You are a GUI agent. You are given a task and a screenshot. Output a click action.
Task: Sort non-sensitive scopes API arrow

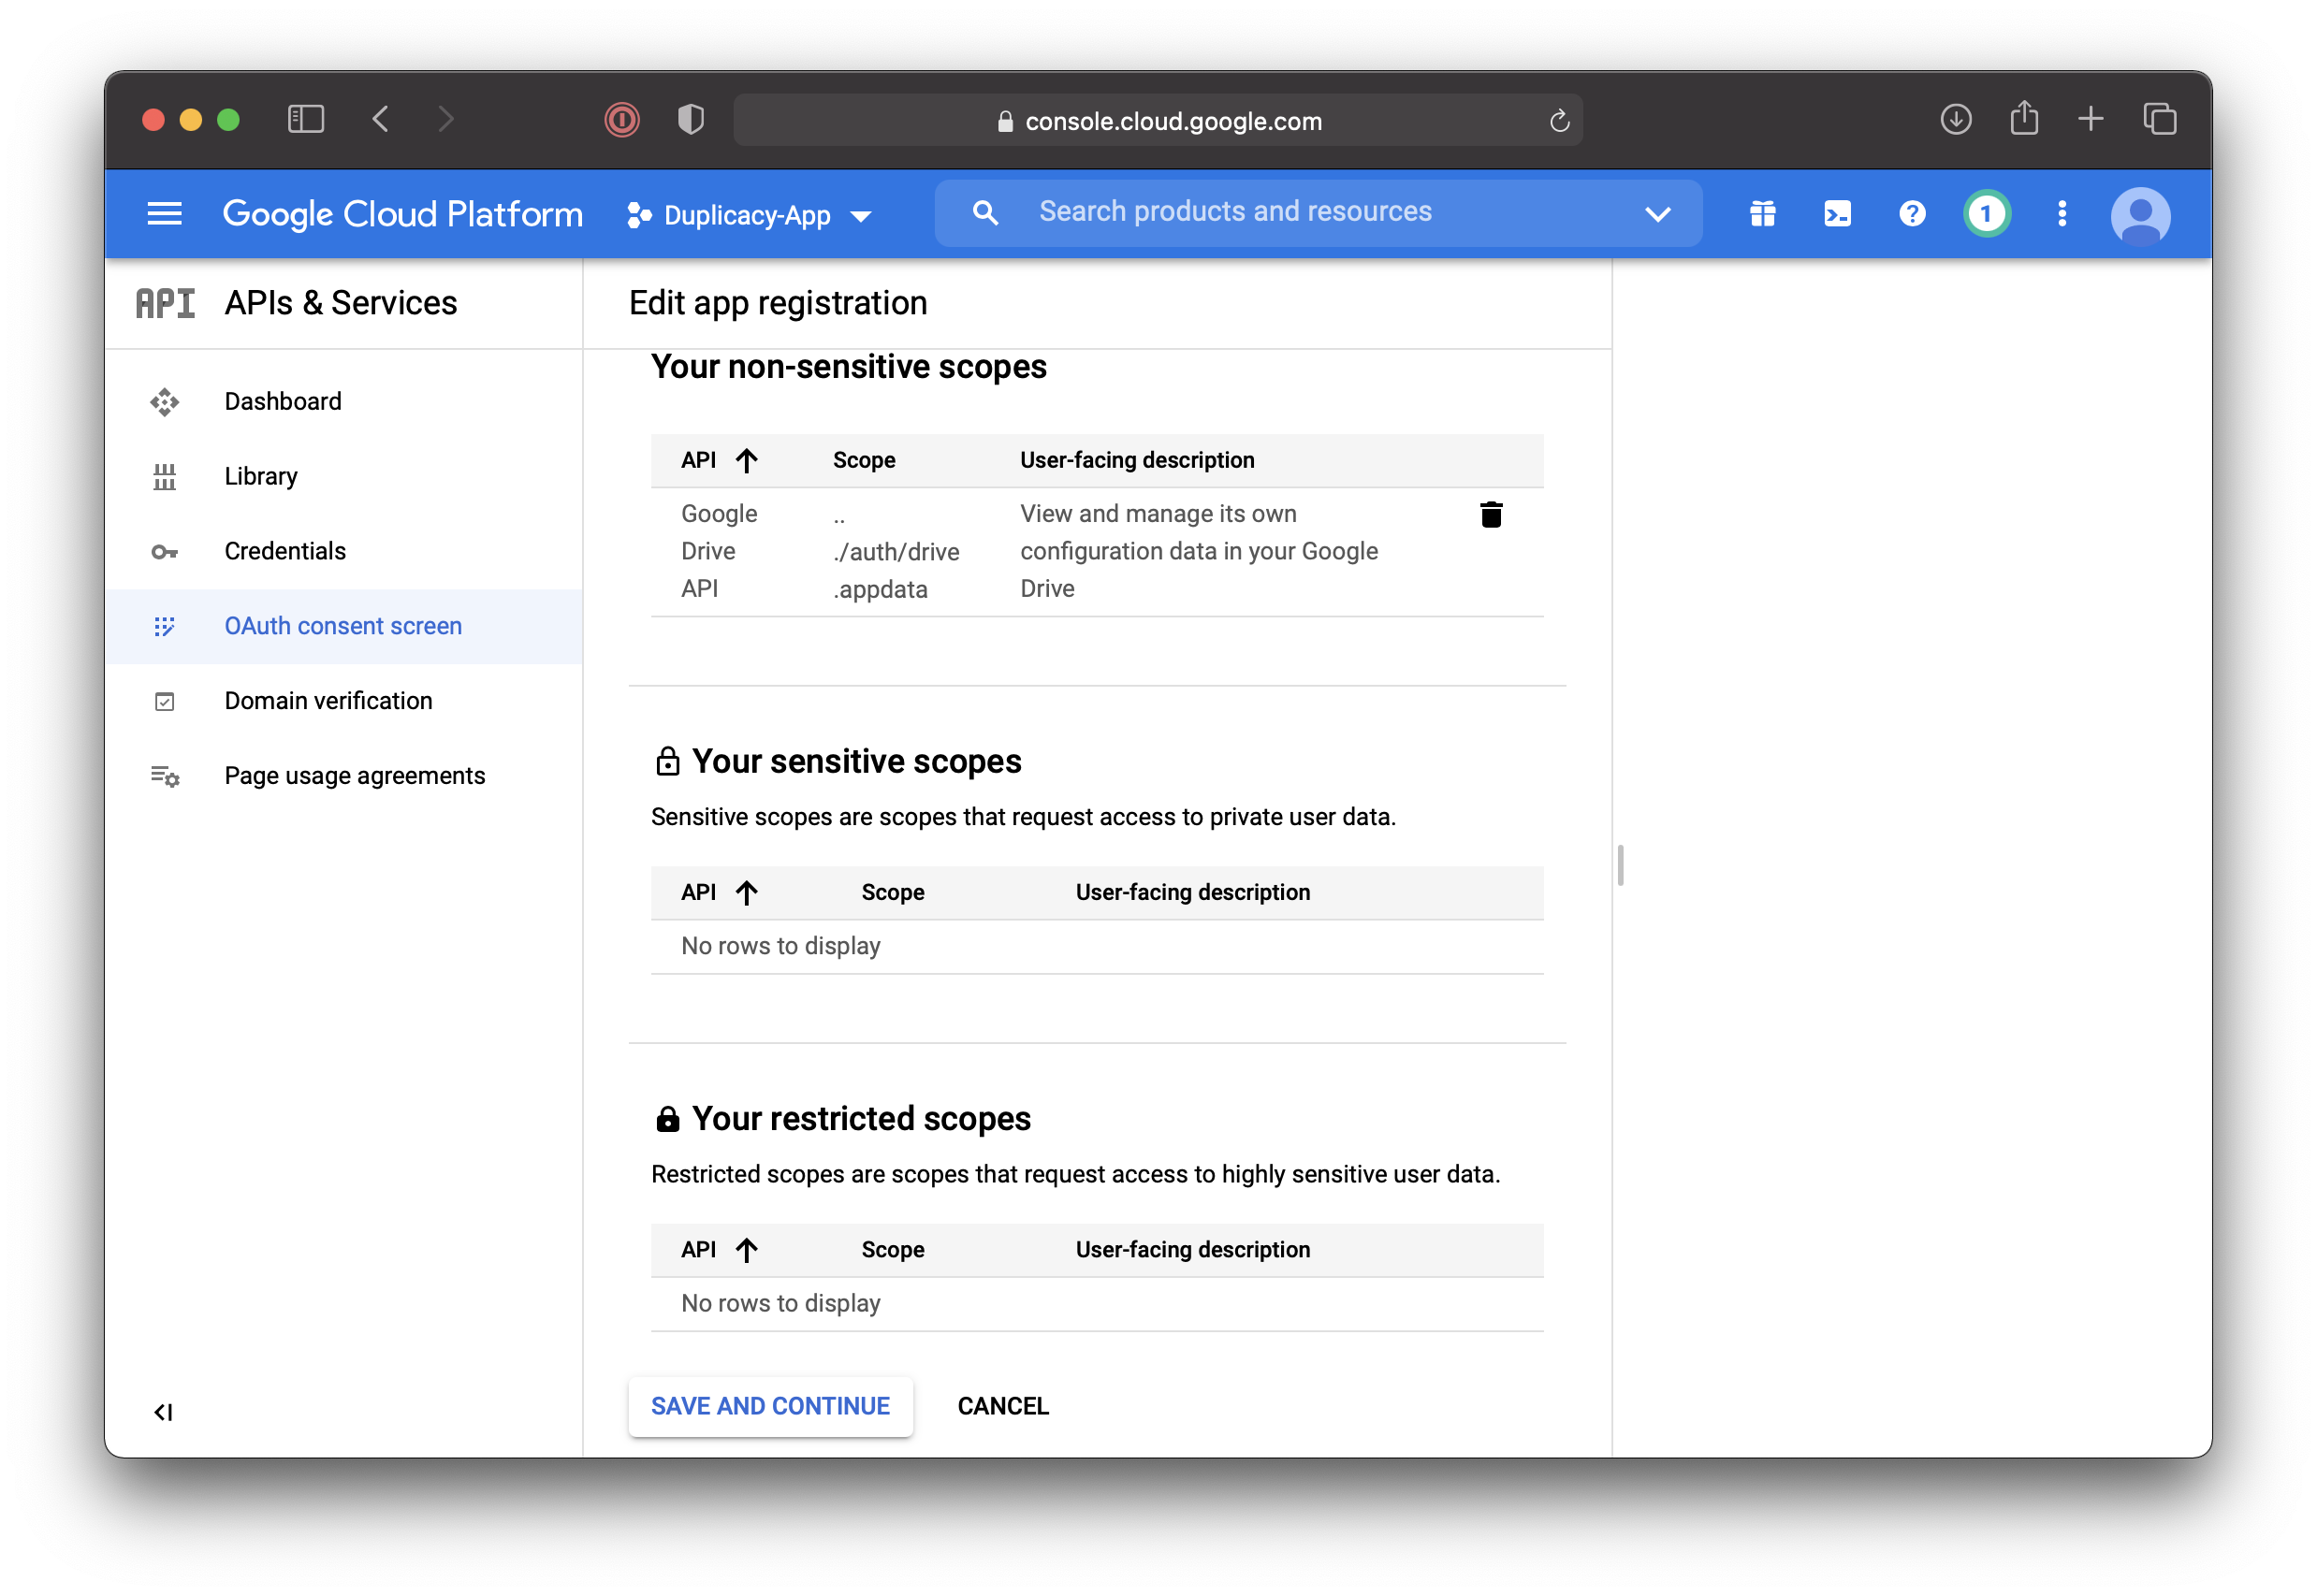(x=746, y=460)
